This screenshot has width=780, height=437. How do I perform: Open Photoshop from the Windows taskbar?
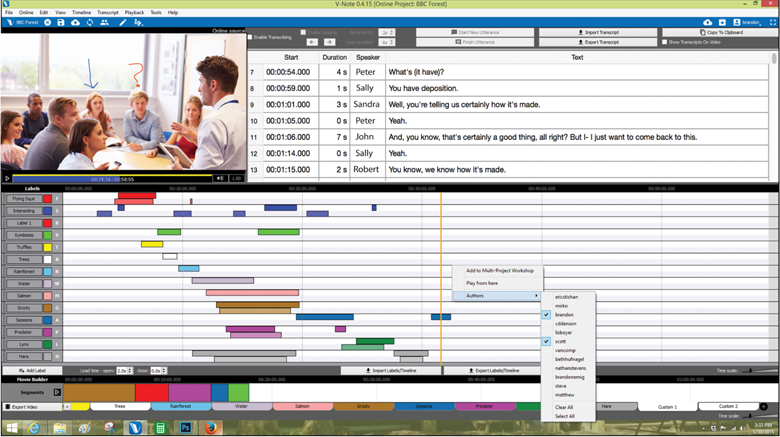coord(185,427)
